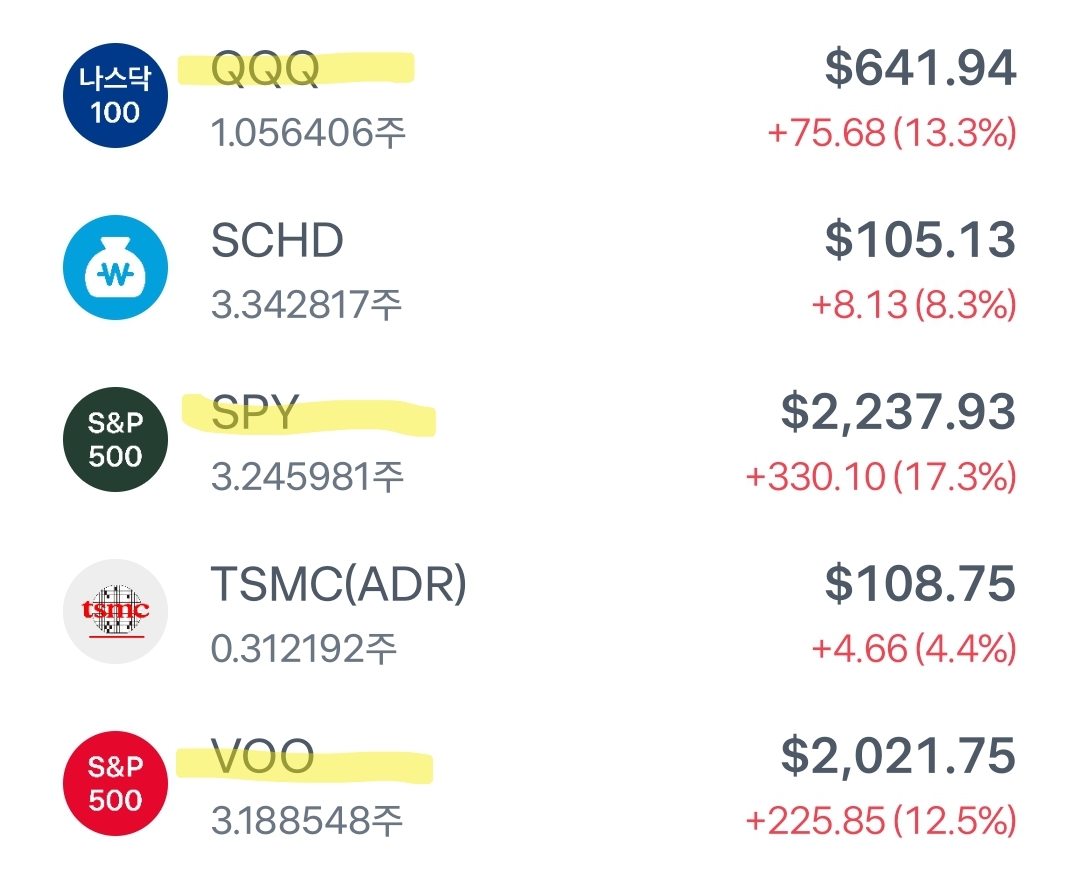Viewport: 1080px width, 876px height.
Task: Tap the SCHD value $105.13
Action: 920,240
